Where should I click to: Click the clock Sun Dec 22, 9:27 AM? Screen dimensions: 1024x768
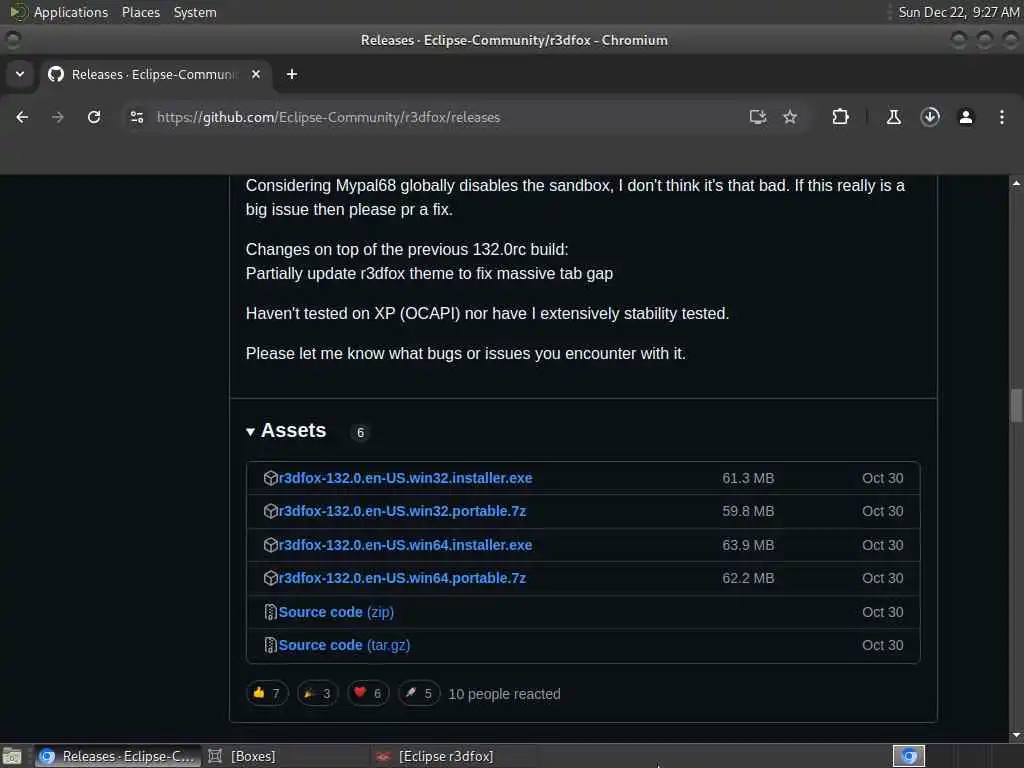click(959, 12)
